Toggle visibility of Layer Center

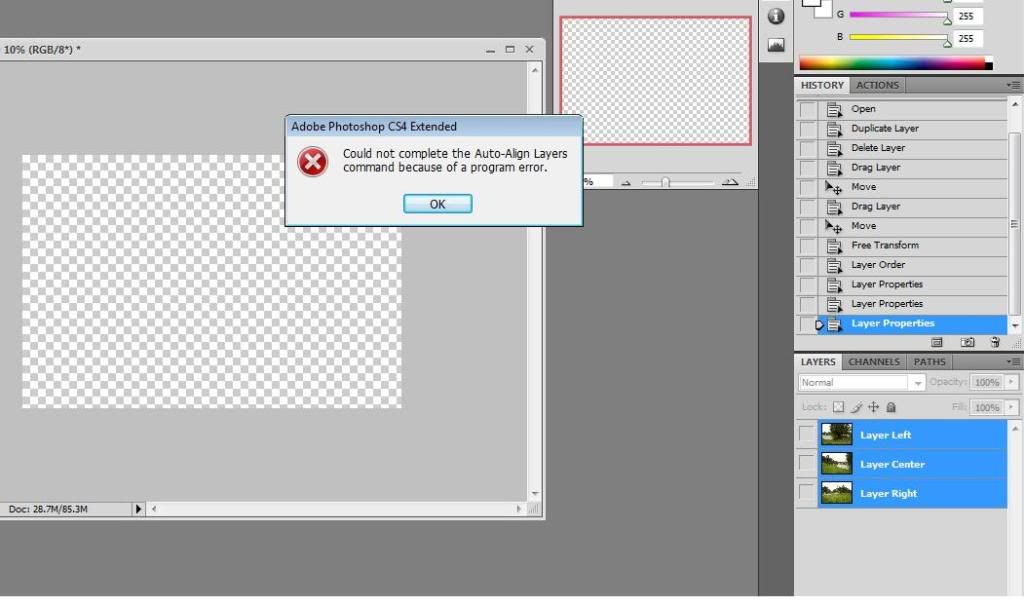coord(807,464)
